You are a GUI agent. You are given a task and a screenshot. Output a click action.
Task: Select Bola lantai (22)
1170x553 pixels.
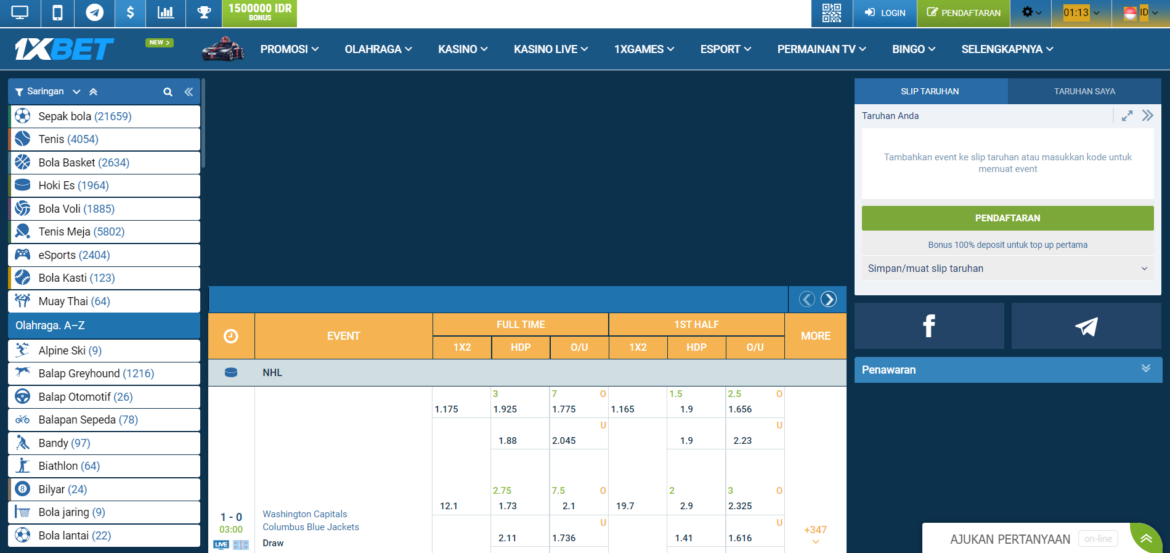[x=104, y=536]
